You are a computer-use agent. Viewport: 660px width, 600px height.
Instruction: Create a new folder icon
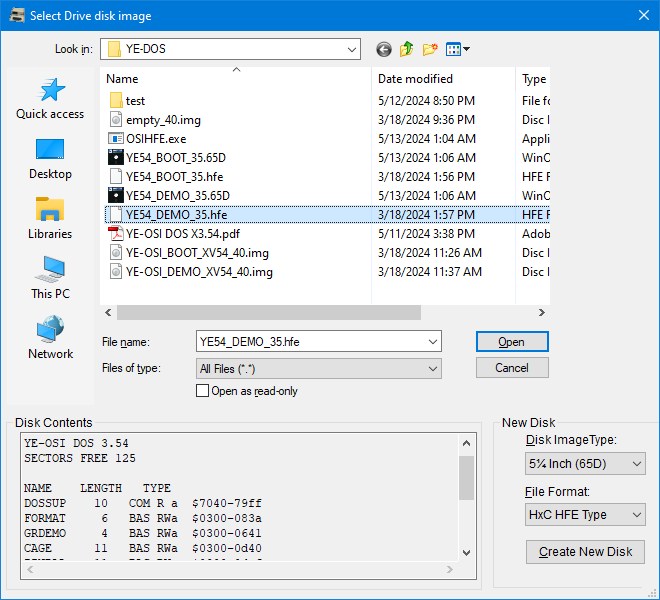[430, 49]
